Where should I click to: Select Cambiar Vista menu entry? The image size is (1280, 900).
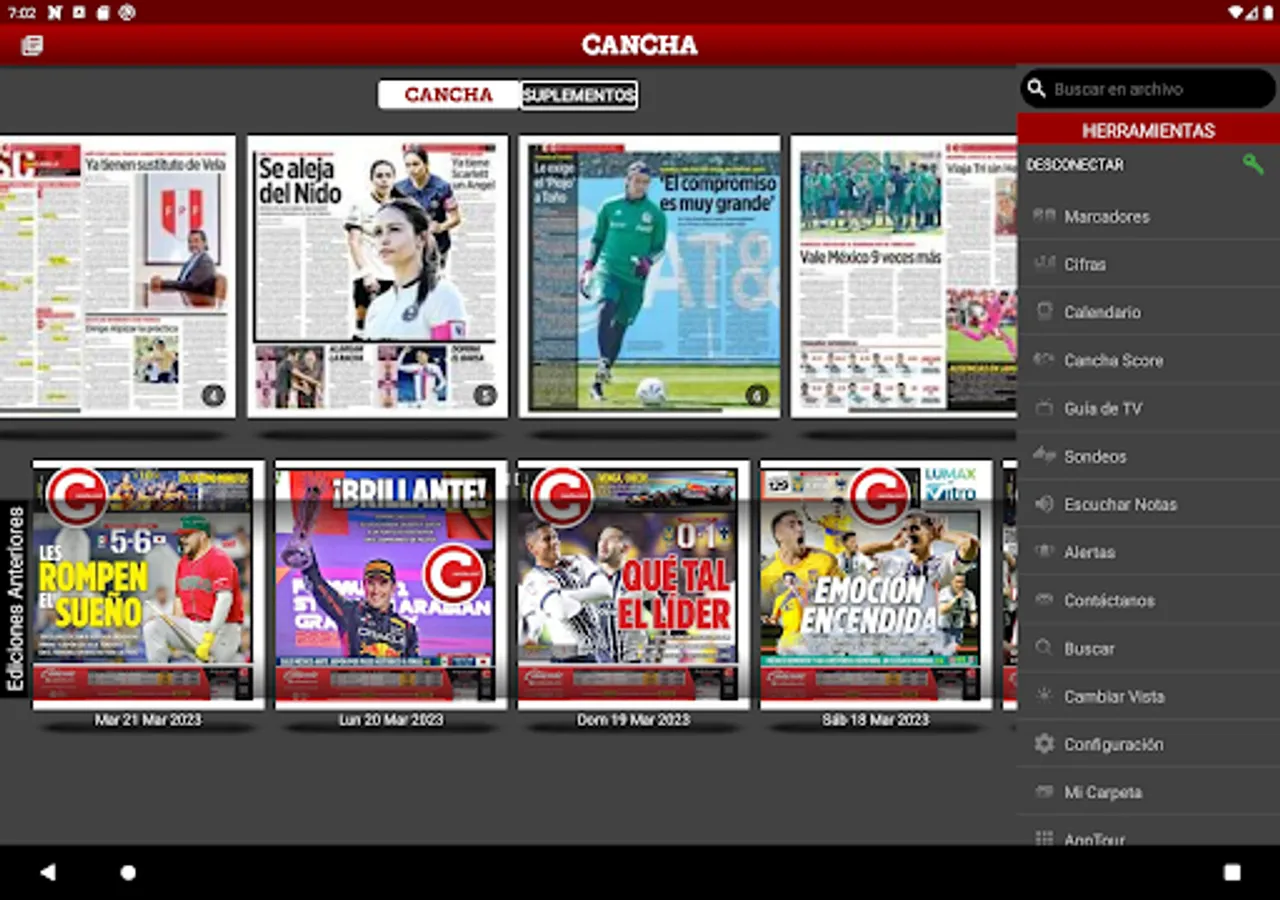pos(1148,696)
